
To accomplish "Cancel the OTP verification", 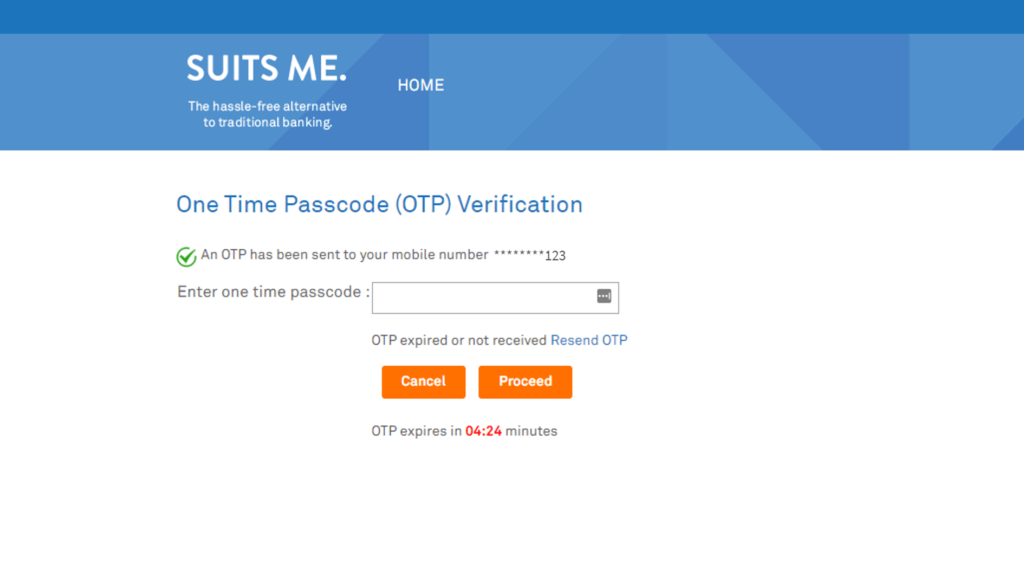I will coord(423,382).
